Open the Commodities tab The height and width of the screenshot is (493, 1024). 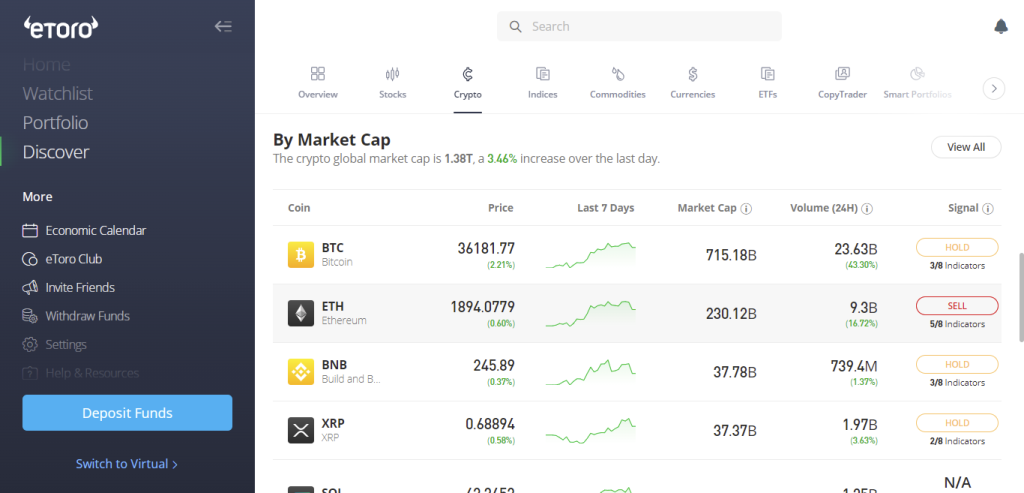click(x=618, y=94)
